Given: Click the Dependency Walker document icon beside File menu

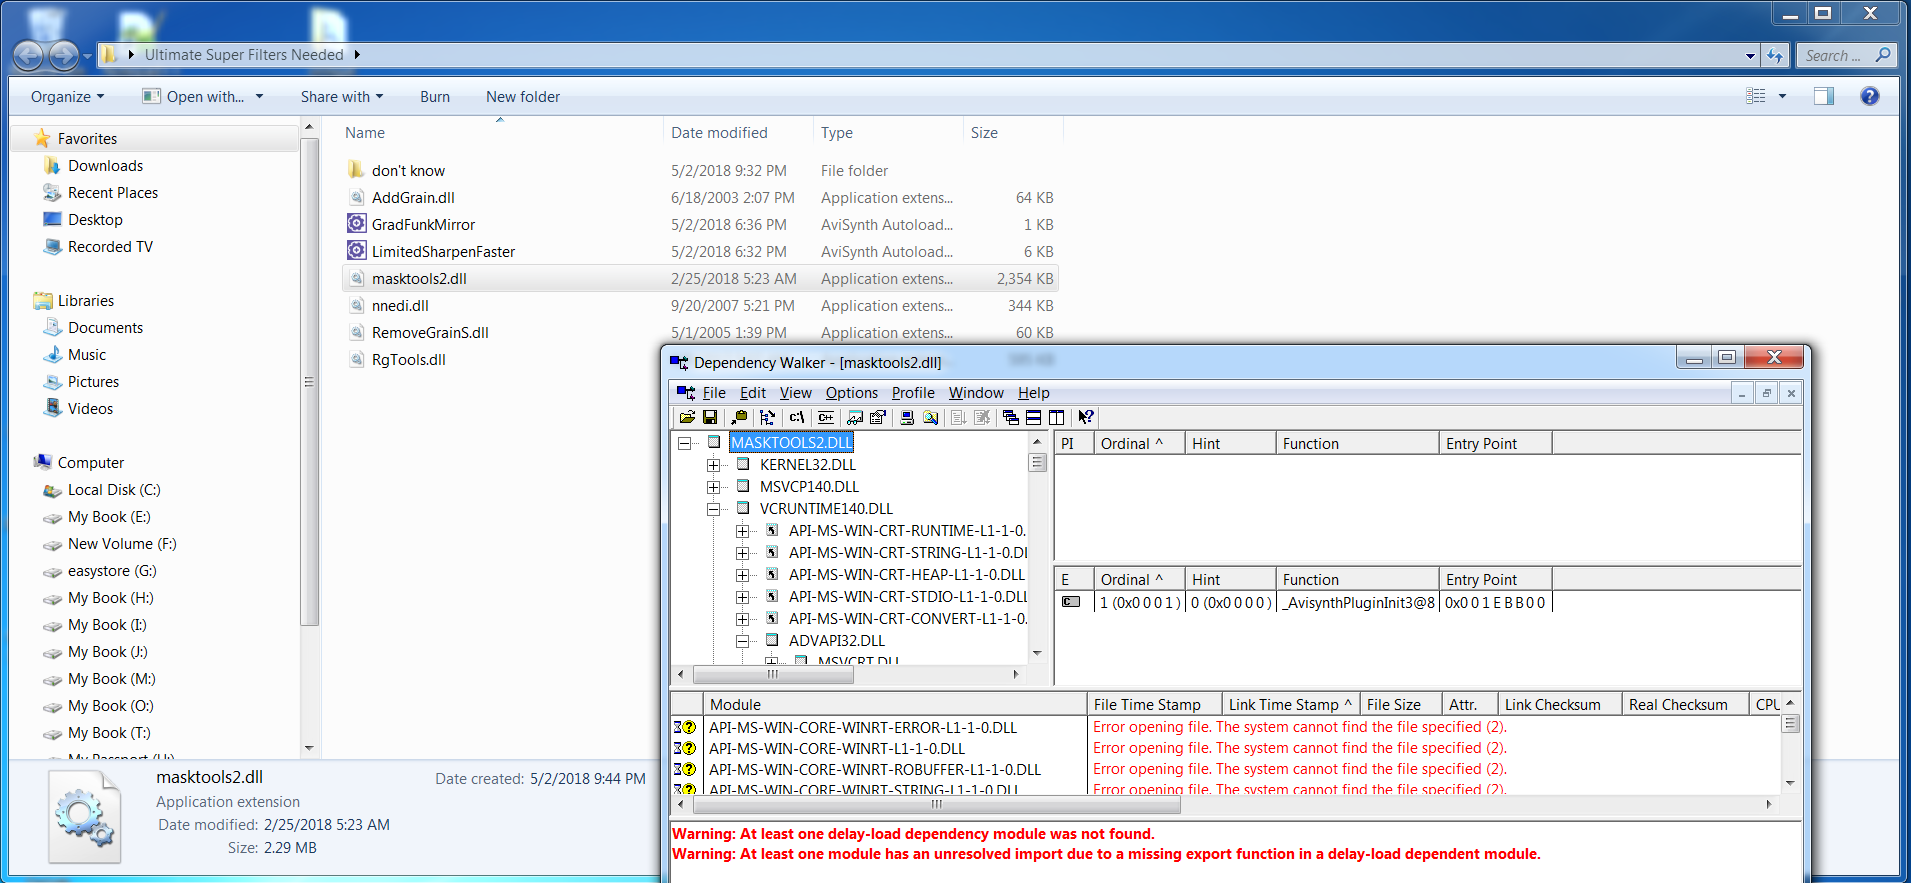Looking at the screenshot, I should tap(686, 393).
